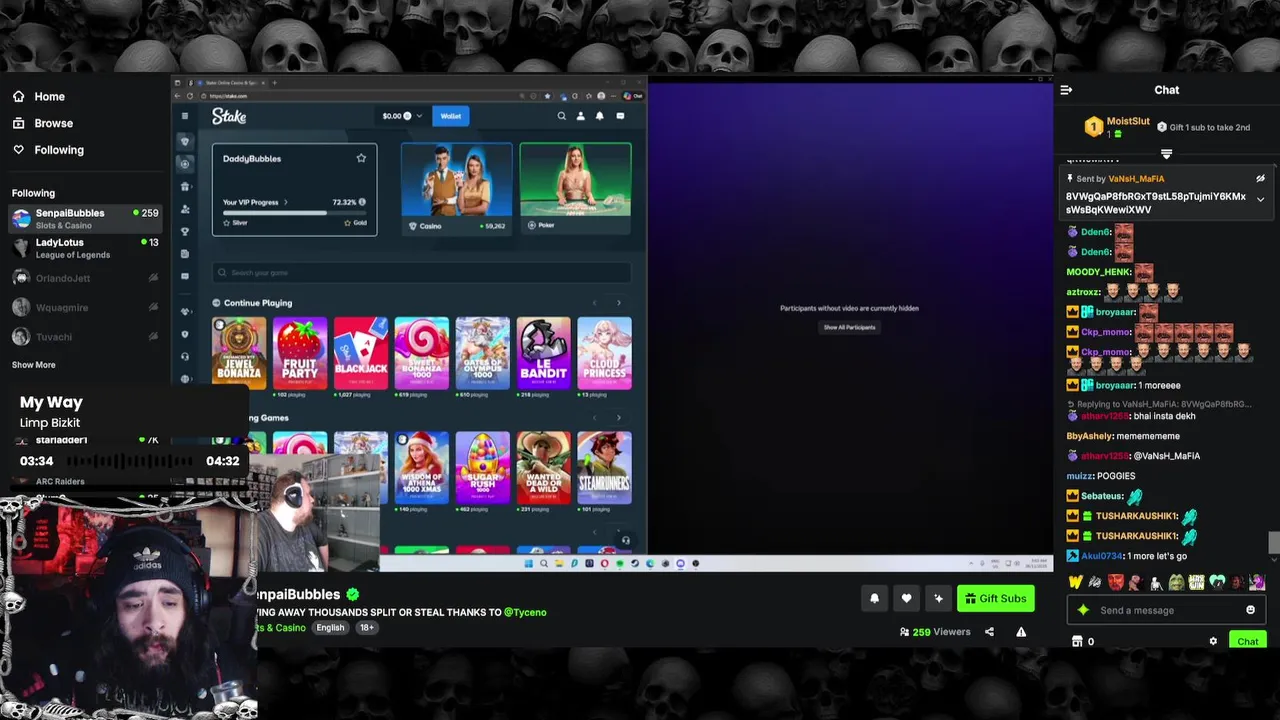Click the Windows Start button in streamed taskbar
Screen dimensions: 1280x720
tap(529, 563)
